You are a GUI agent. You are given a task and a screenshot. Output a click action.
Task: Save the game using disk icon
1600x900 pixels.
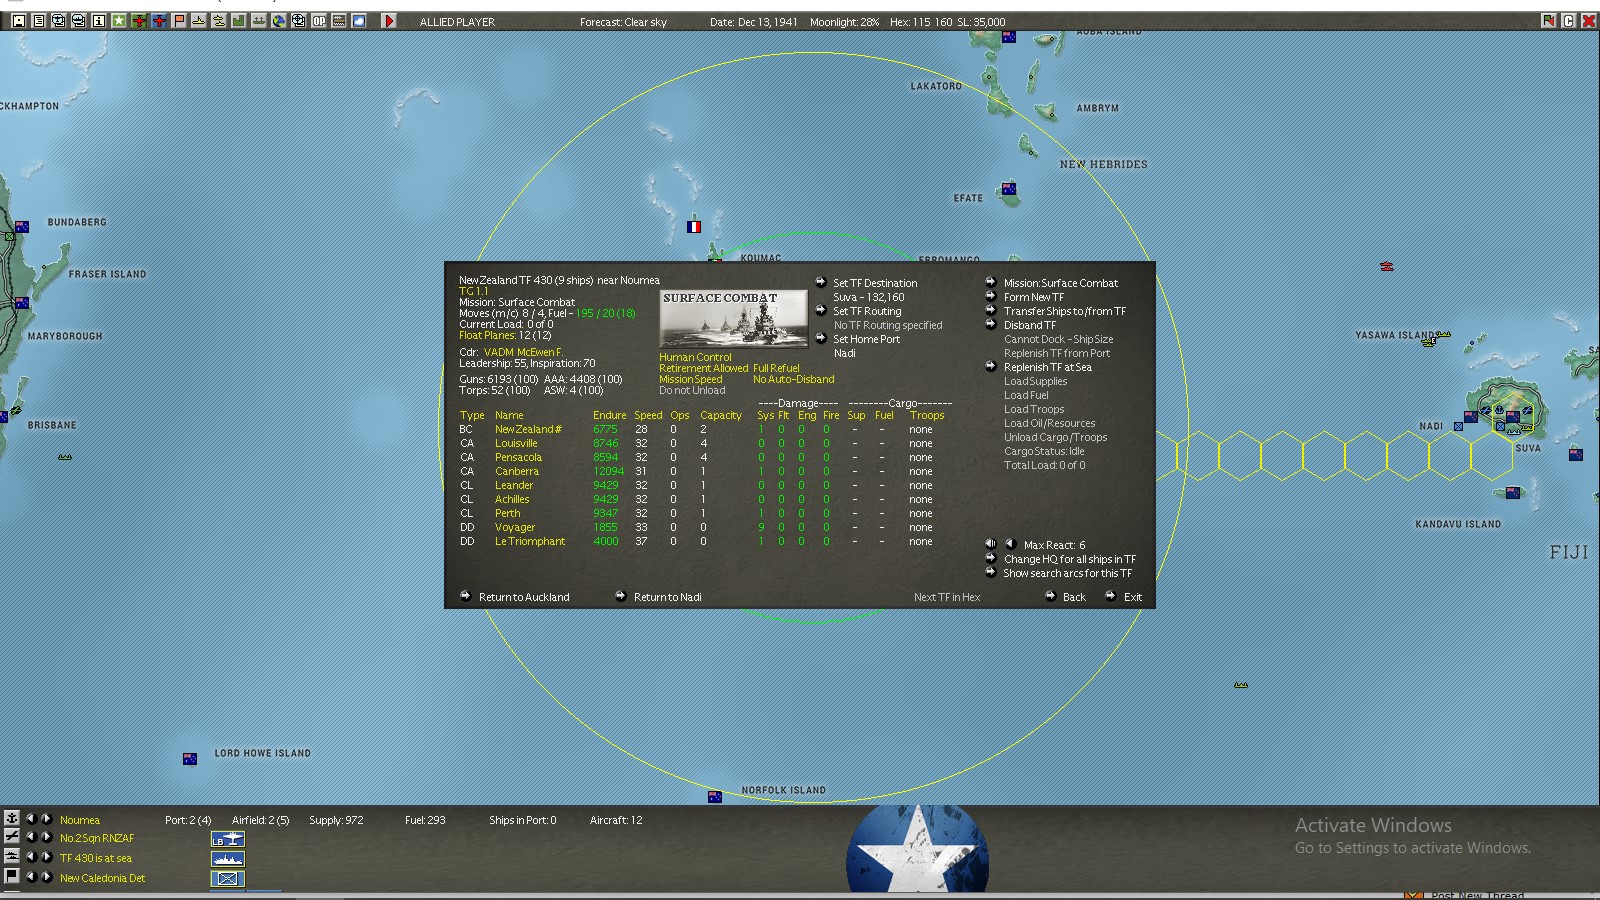[x=19, y=19]
